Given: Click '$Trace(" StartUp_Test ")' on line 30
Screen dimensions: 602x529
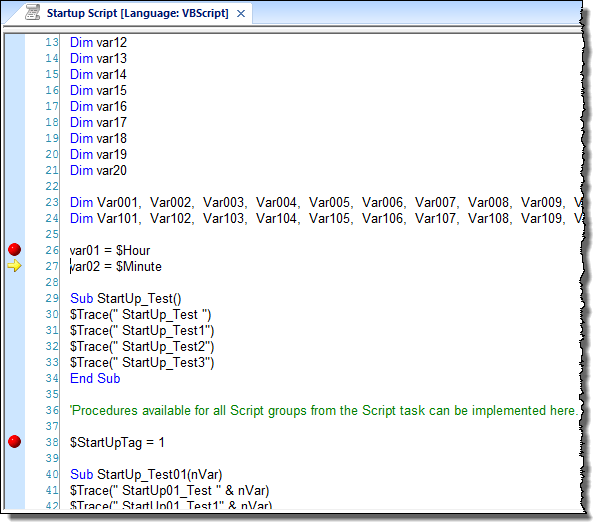Looking at the screenshot, I should point(141,315).
